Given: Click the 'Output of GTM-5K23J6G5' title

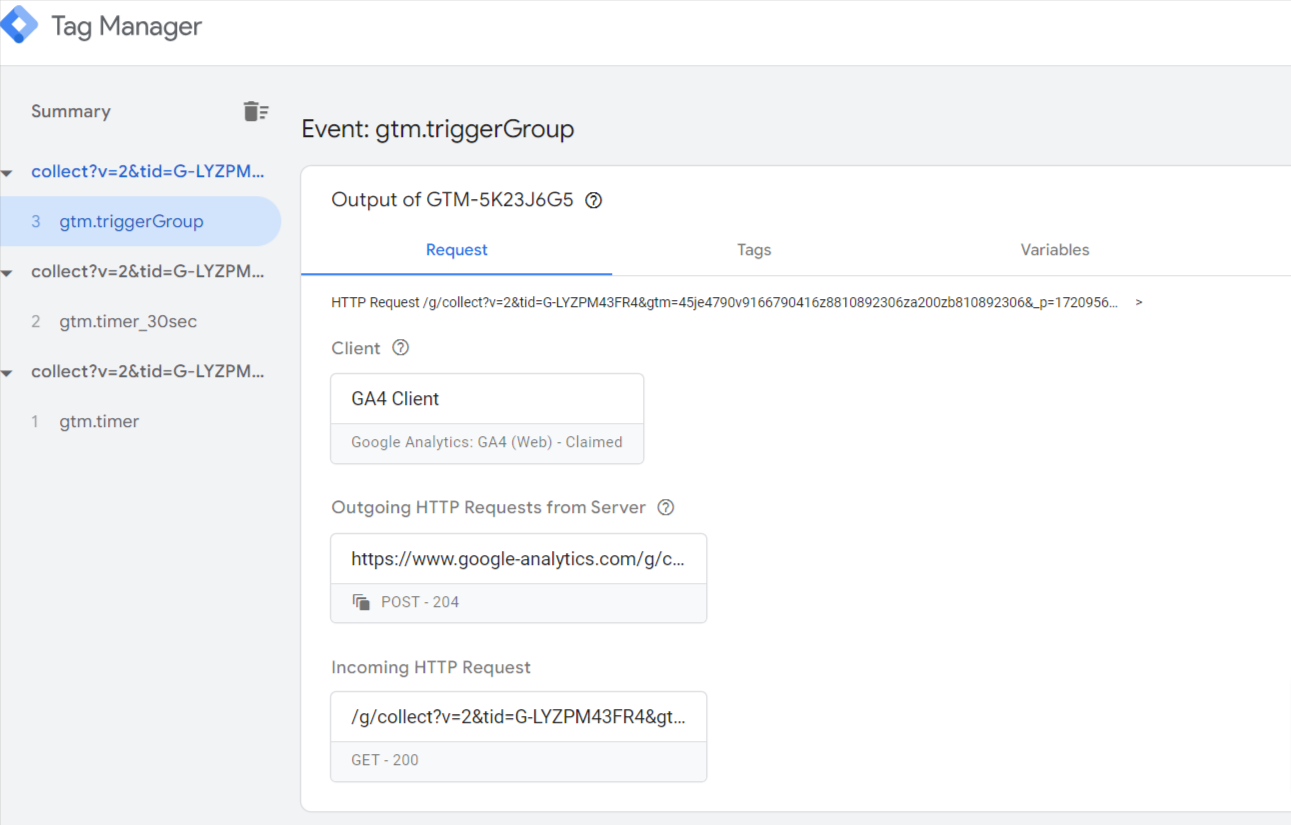Looking at the screenshot, I should pos(452,200).
